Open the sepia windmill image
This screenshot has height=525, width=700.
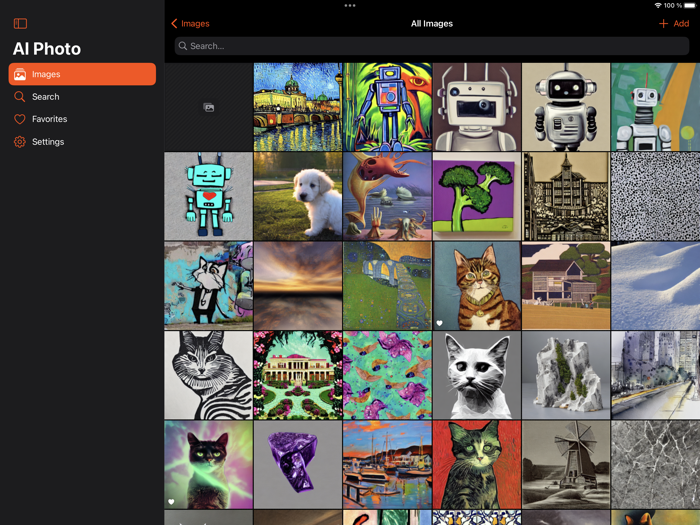click(566, 465)
